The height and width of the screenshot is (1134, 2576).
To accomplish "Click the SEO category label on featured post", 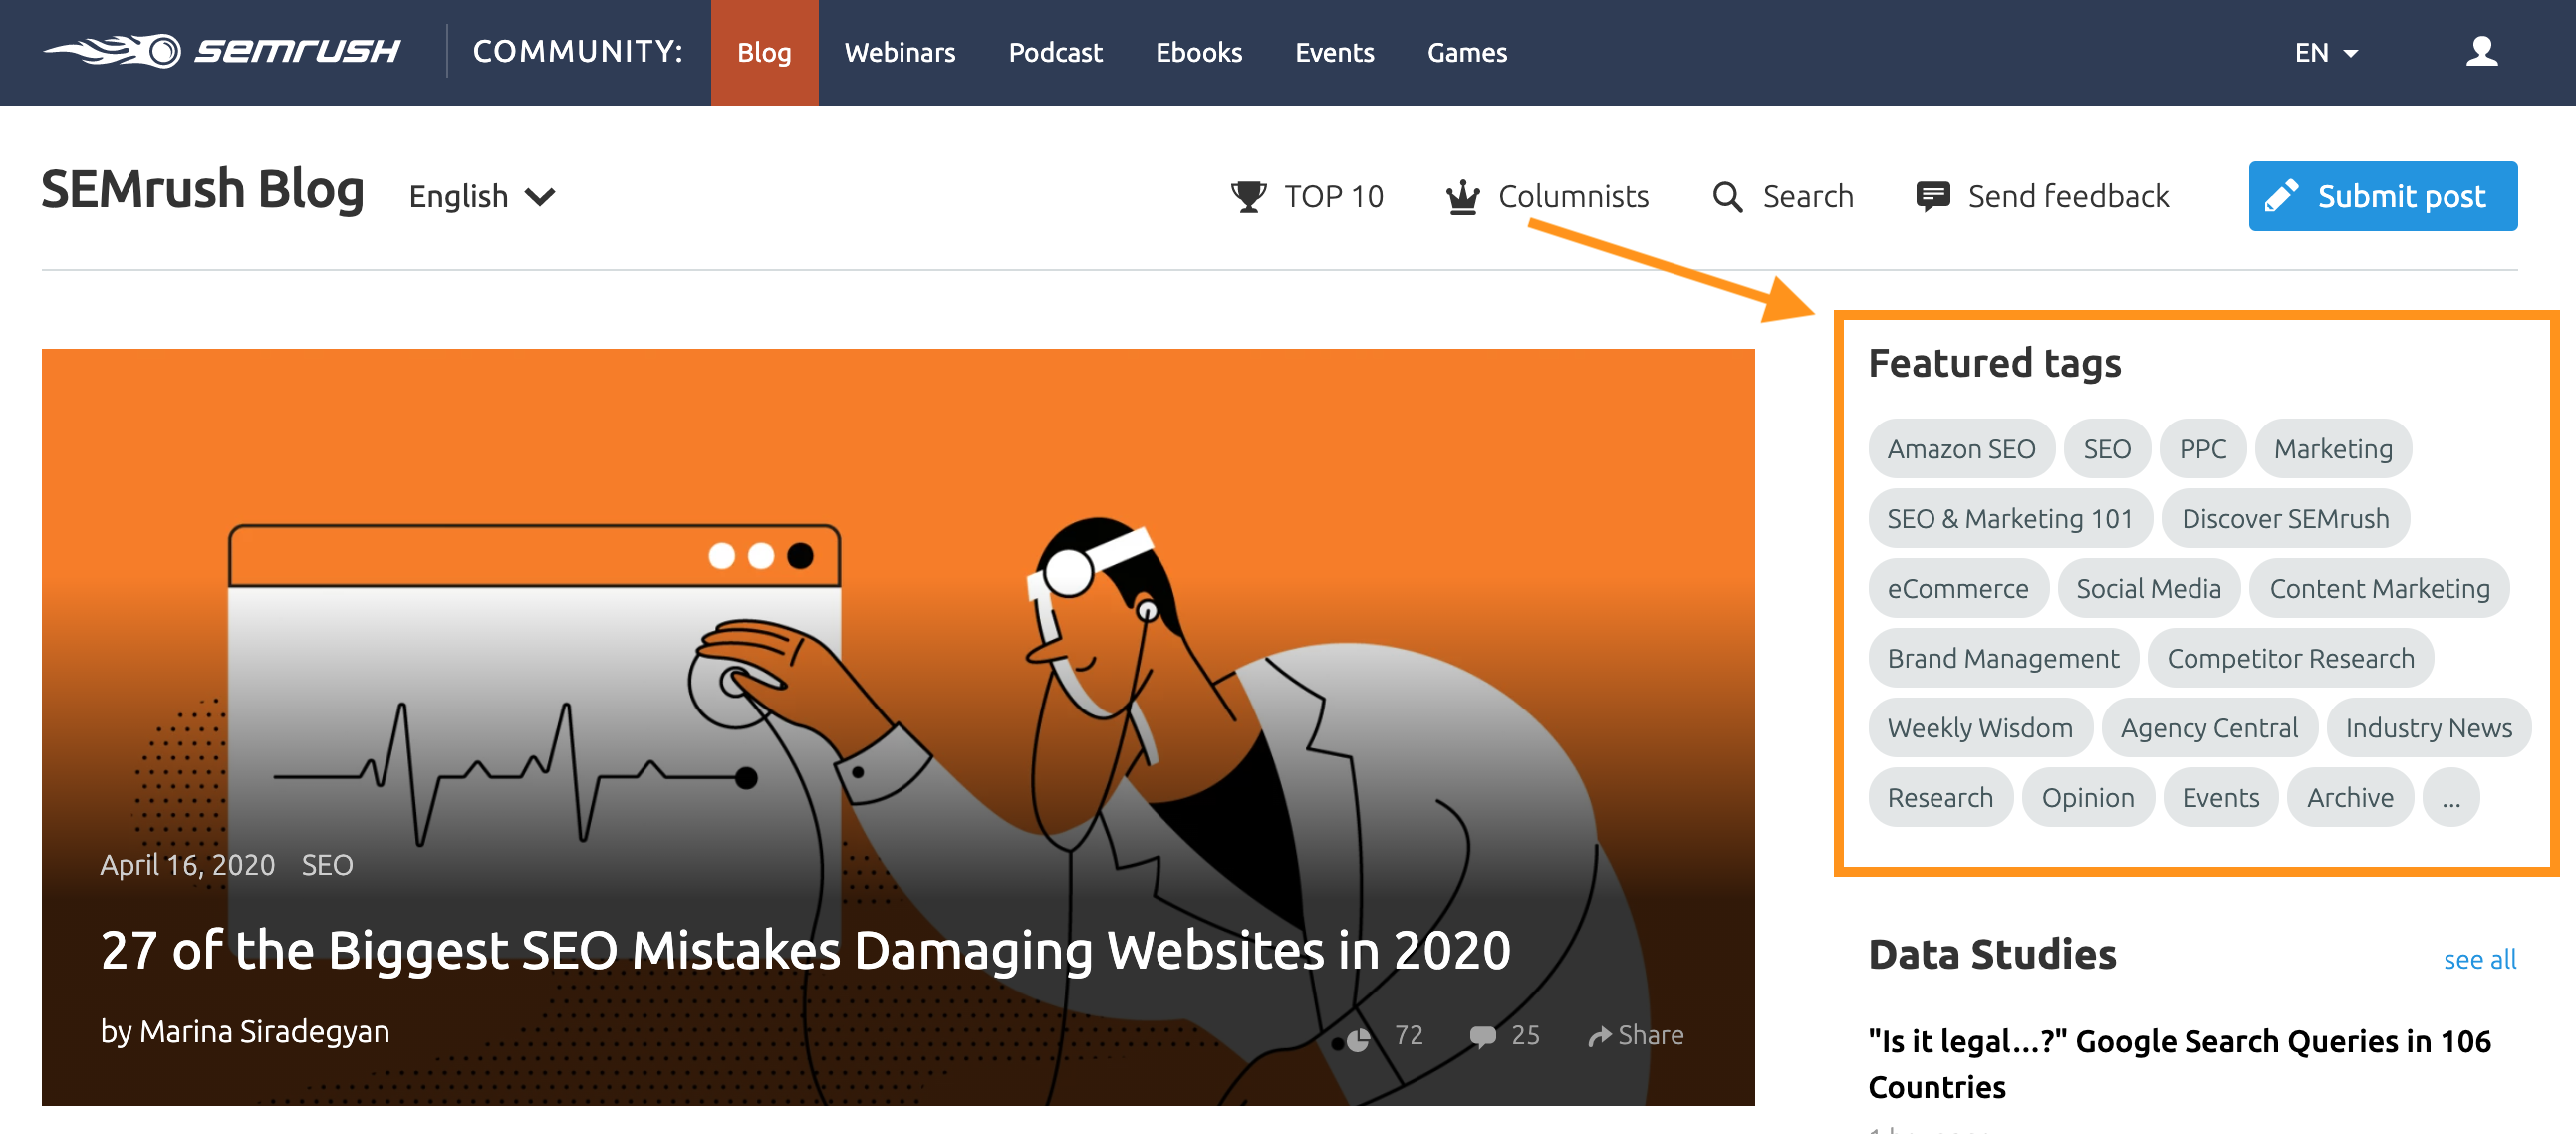I will click(x=327, y=865).
